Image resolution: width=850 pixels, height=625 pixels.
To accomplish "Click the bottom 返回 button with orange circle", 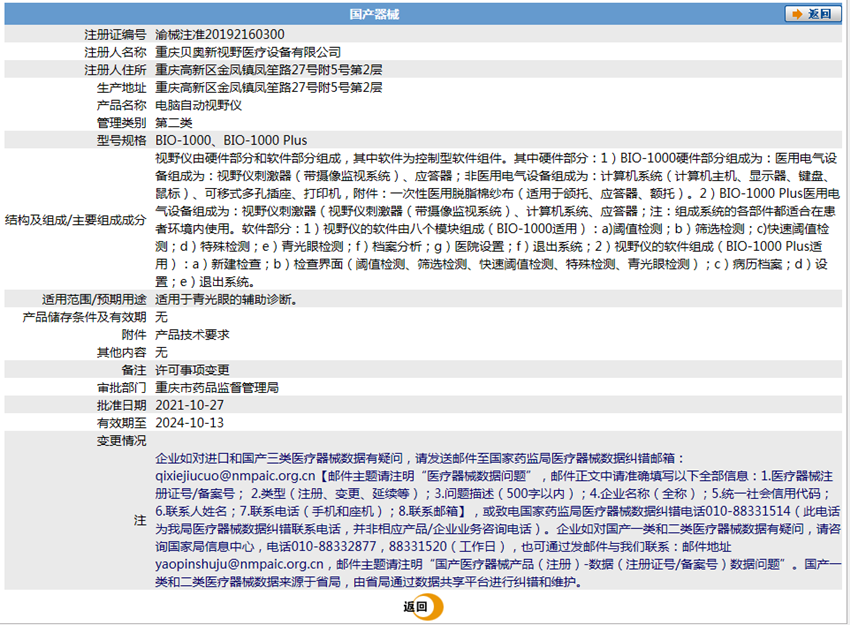I will (x=423, y=607).
